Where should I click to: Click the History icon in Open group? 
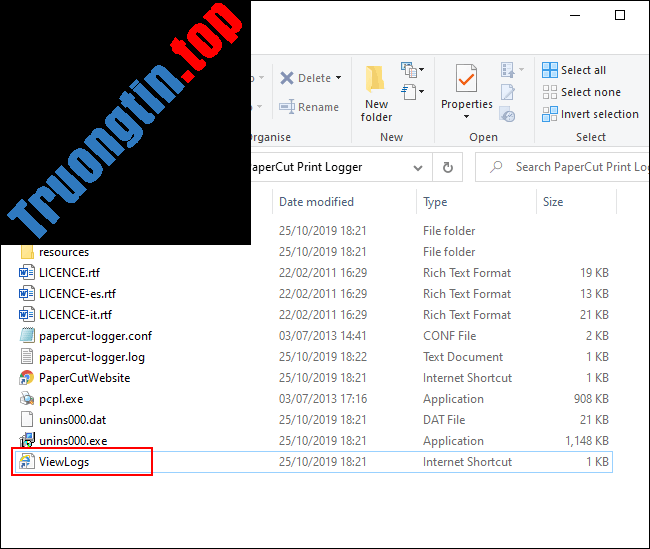507,114
